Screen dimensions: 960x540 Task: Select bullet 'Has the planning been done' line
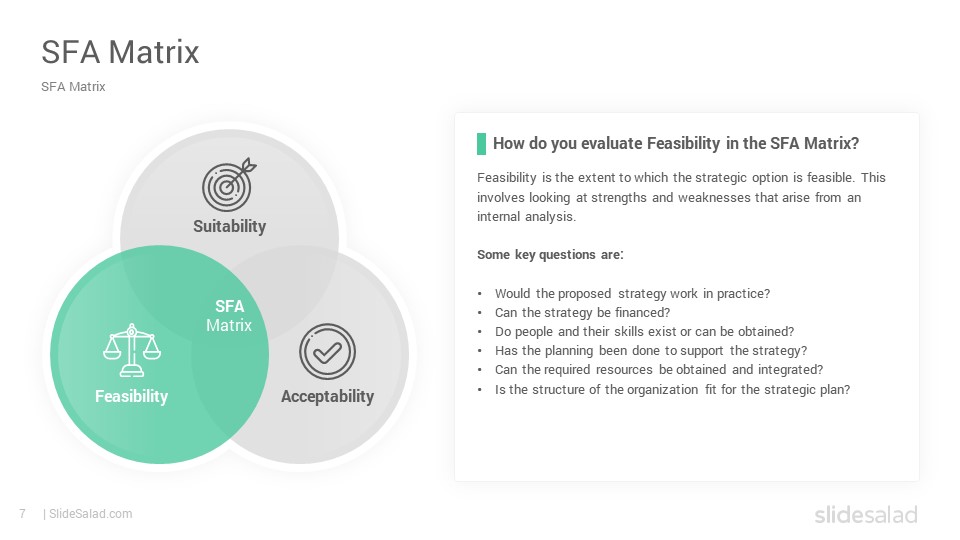tap(651, 351)
